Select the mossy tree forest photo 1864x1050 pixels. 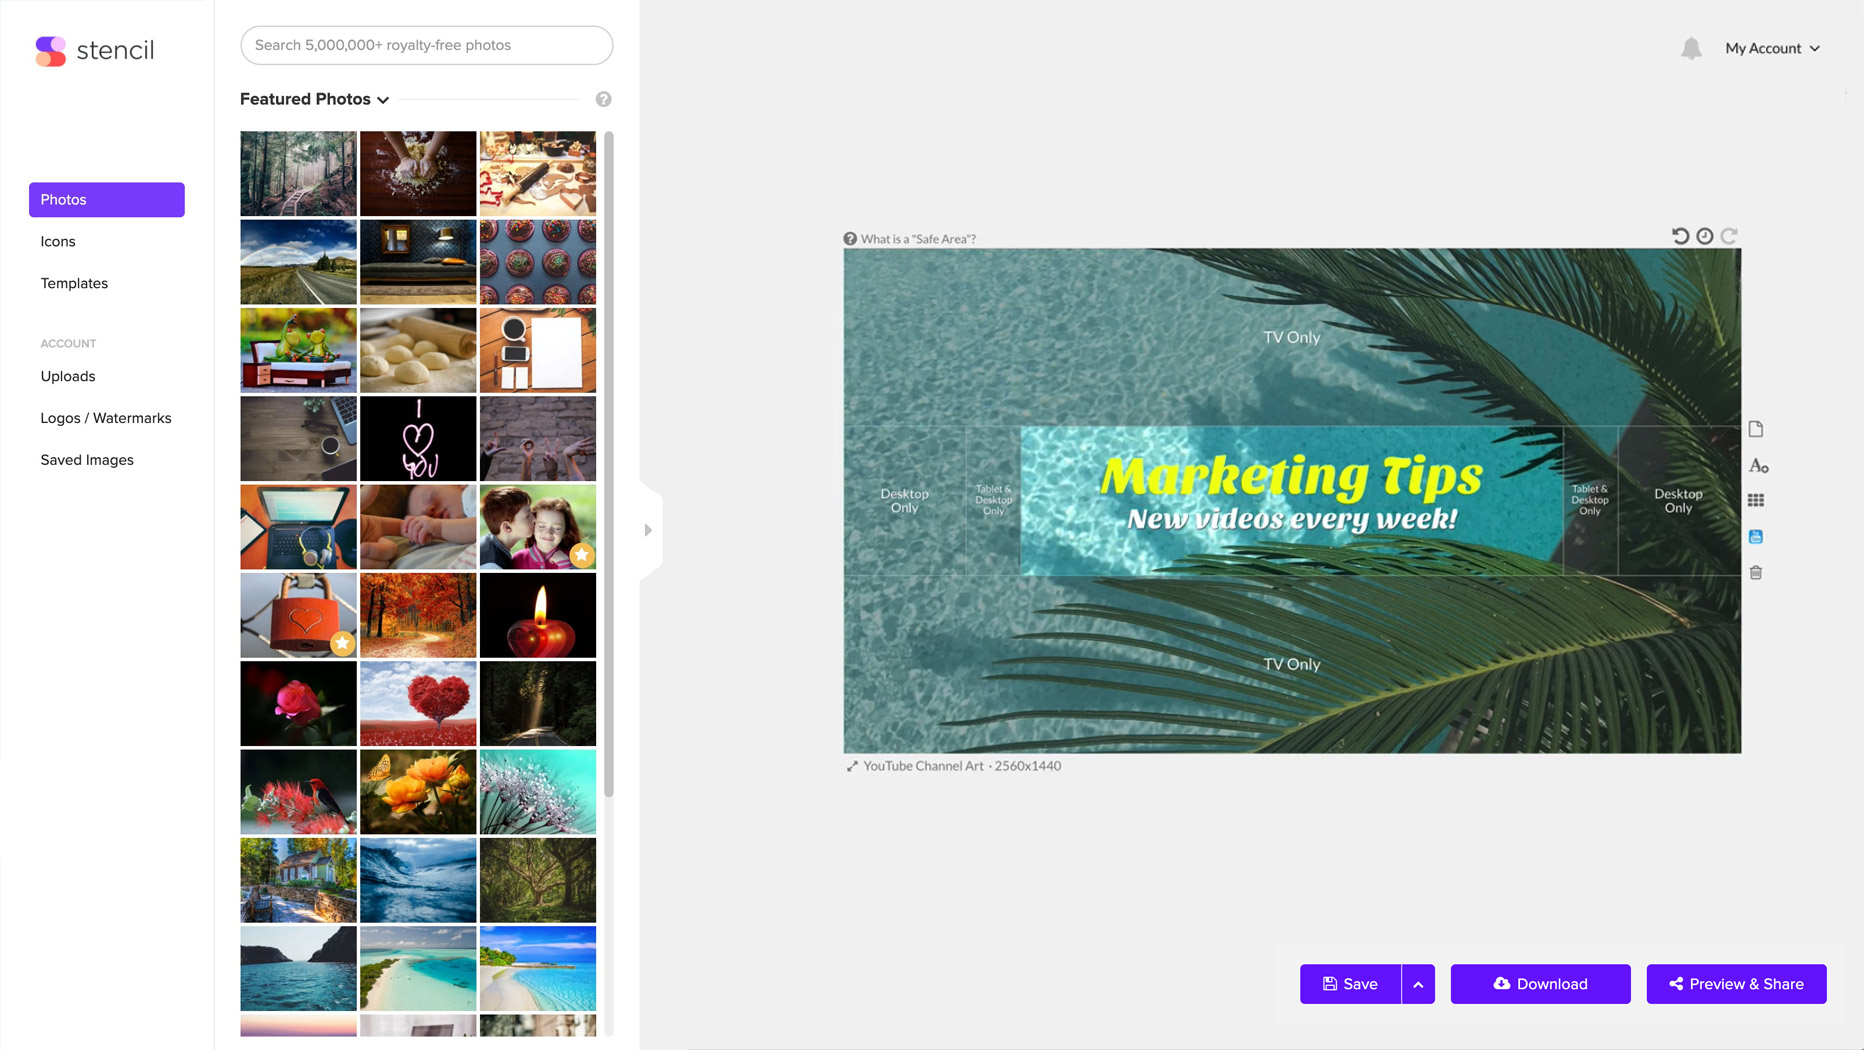tap(538, 880)
